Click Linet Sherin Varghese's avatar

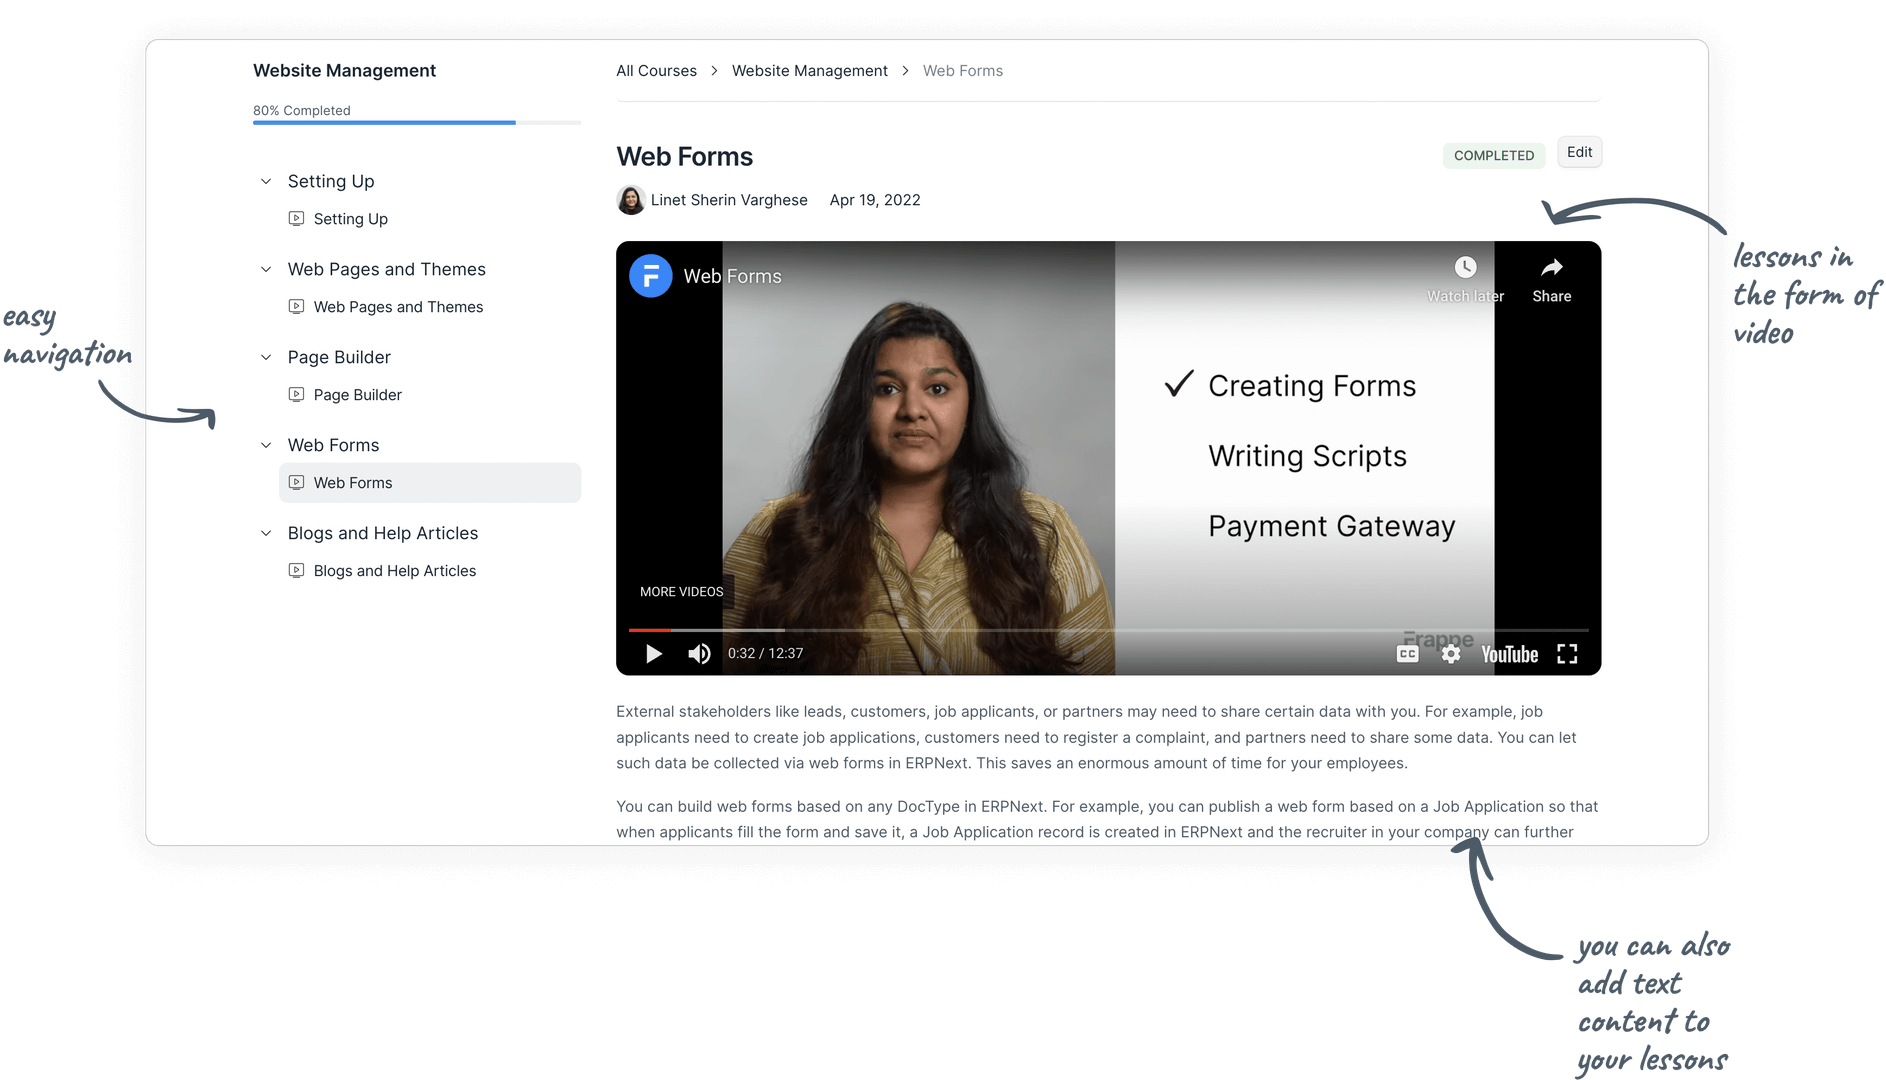[631, 200]
